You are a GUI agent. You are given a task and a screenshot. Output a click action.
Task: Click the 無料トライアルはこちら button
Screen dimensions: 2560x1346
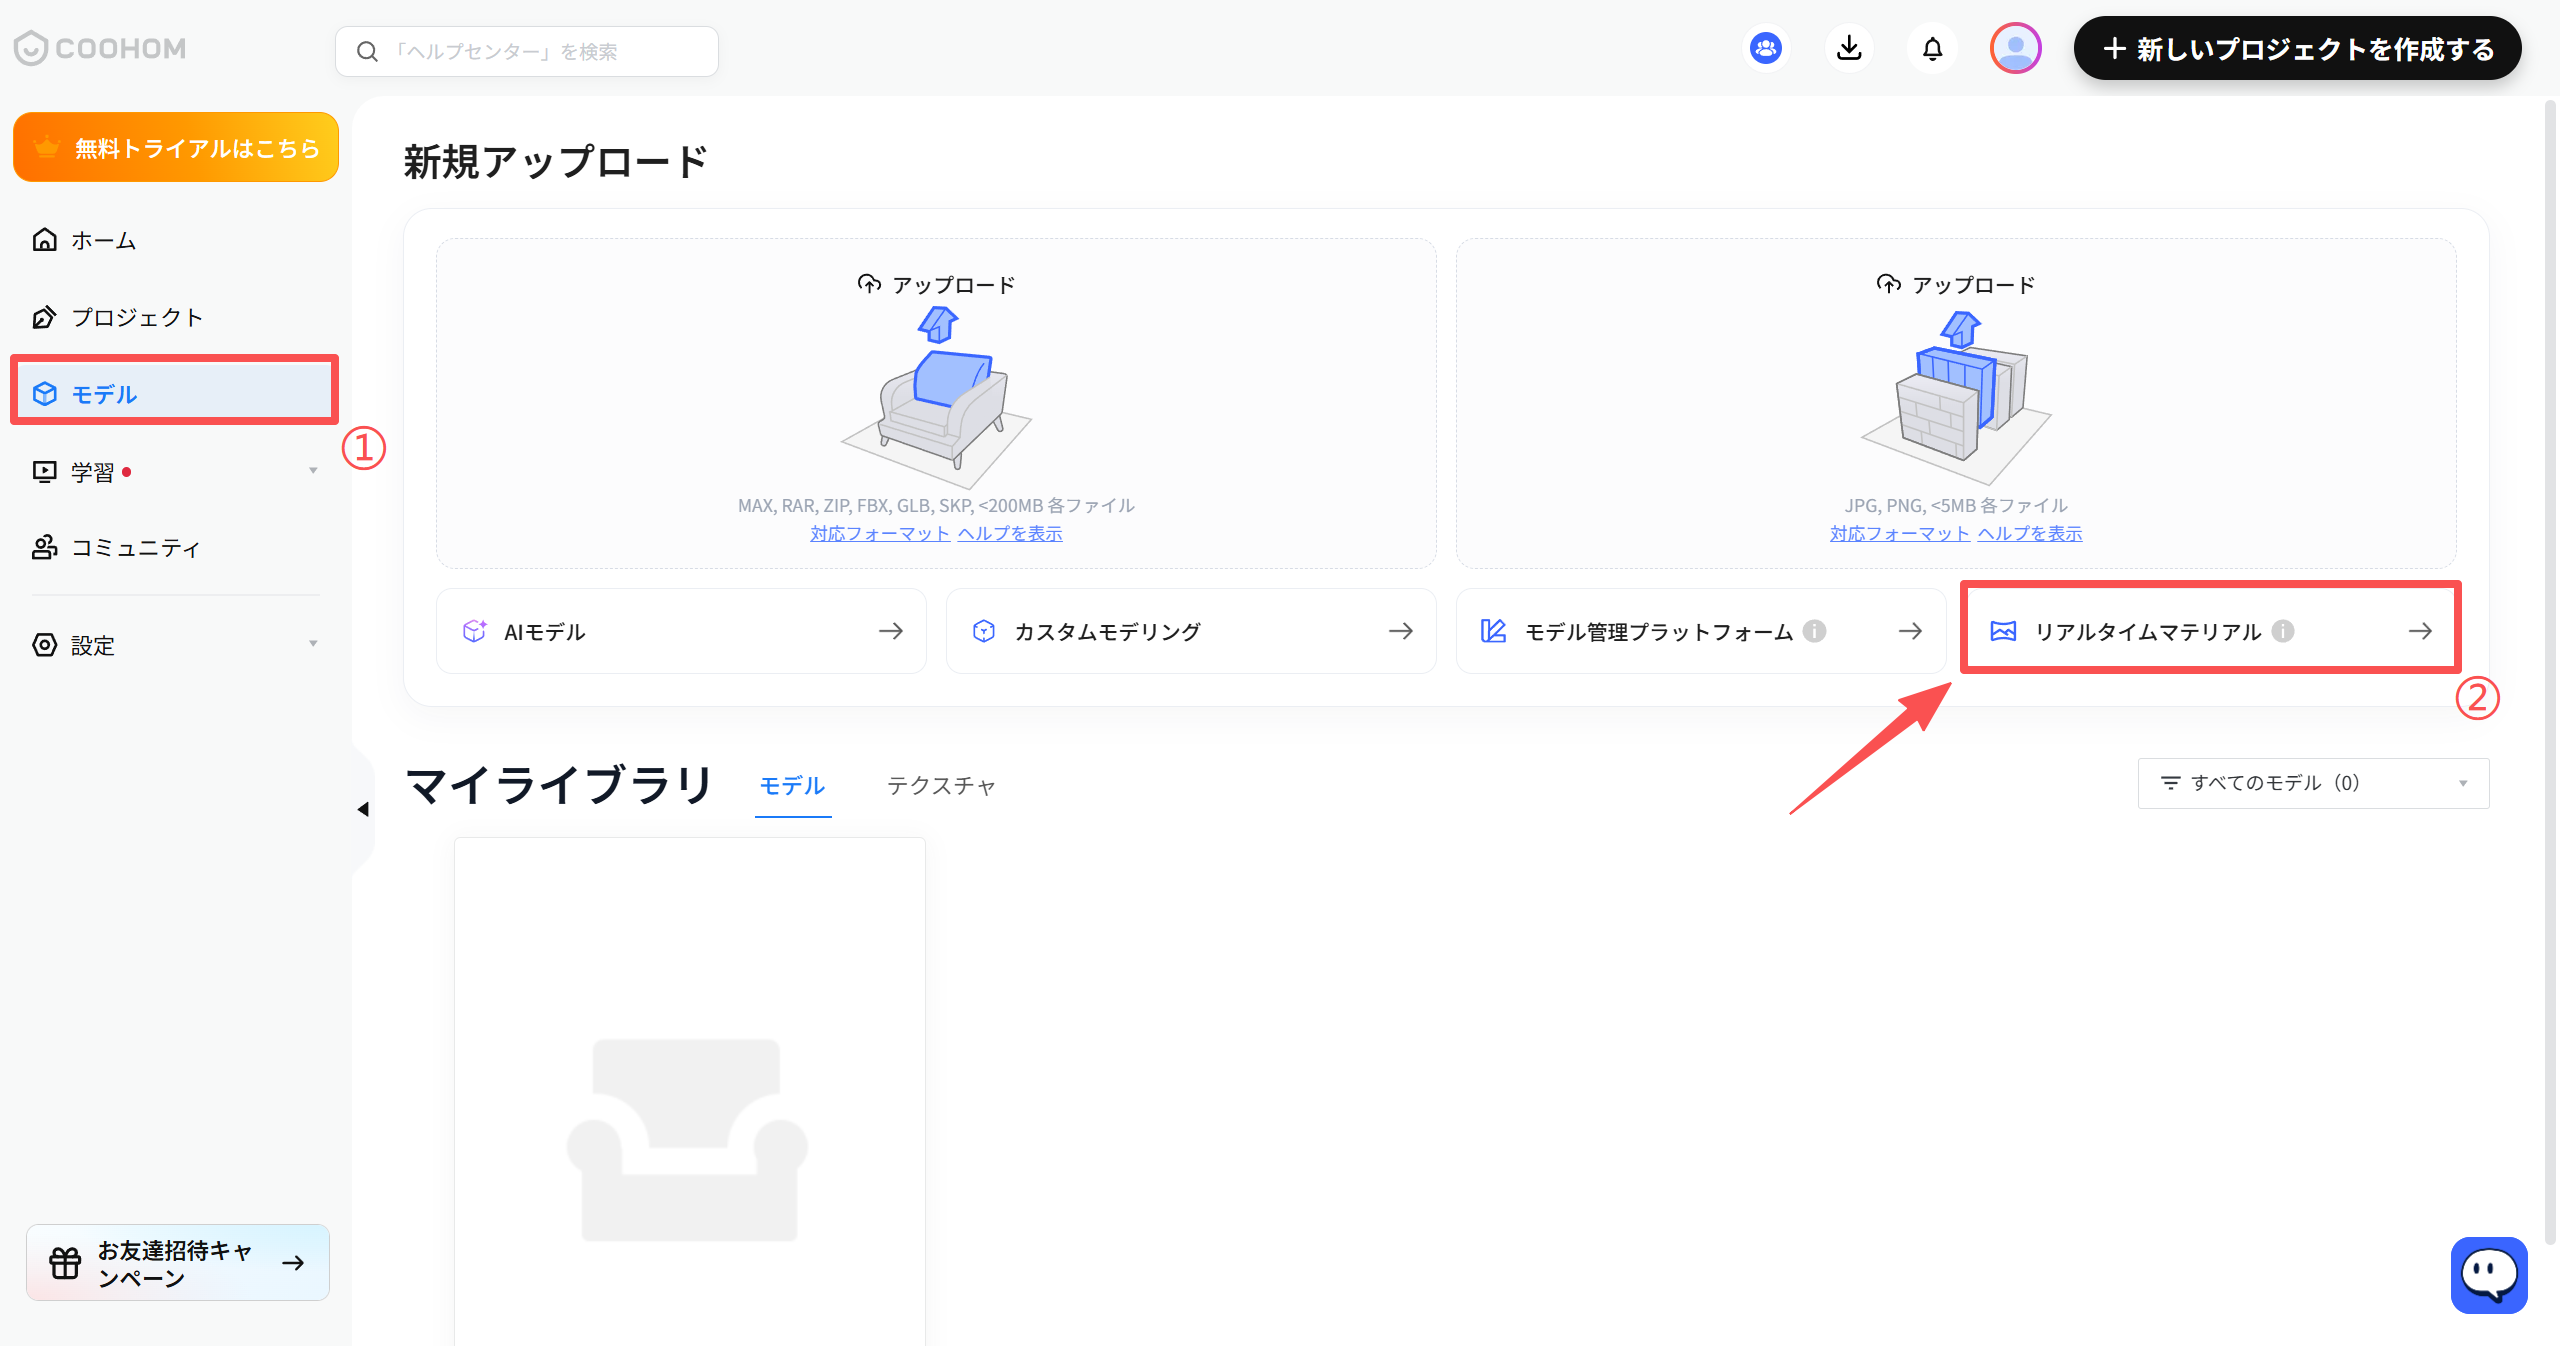[x=176, y=147]
